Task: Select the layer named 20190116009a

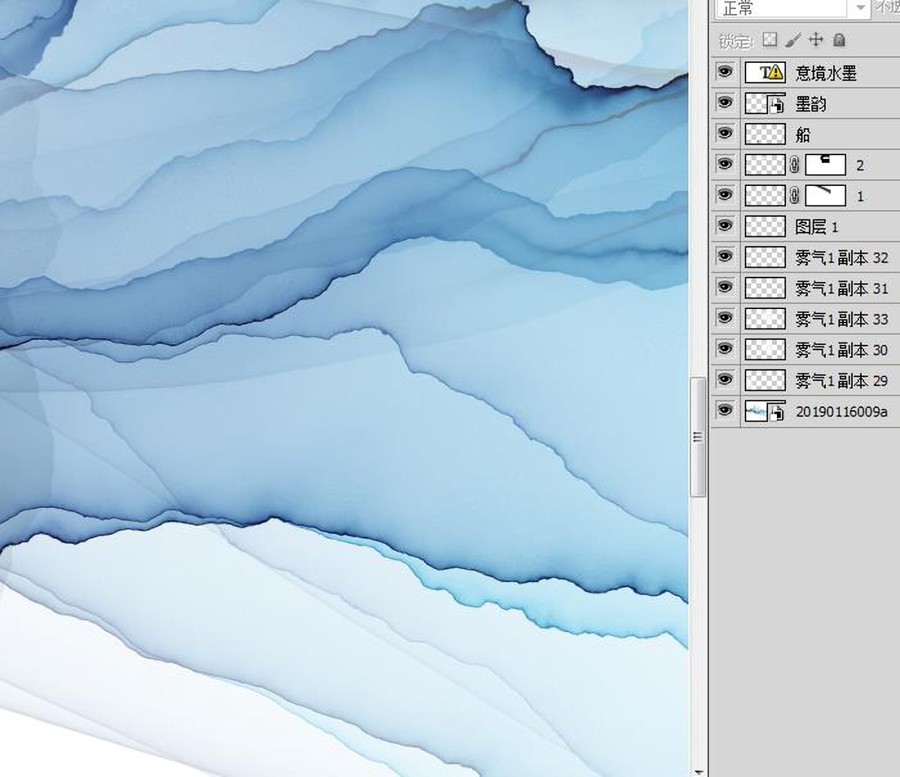Action: [841, 411]
